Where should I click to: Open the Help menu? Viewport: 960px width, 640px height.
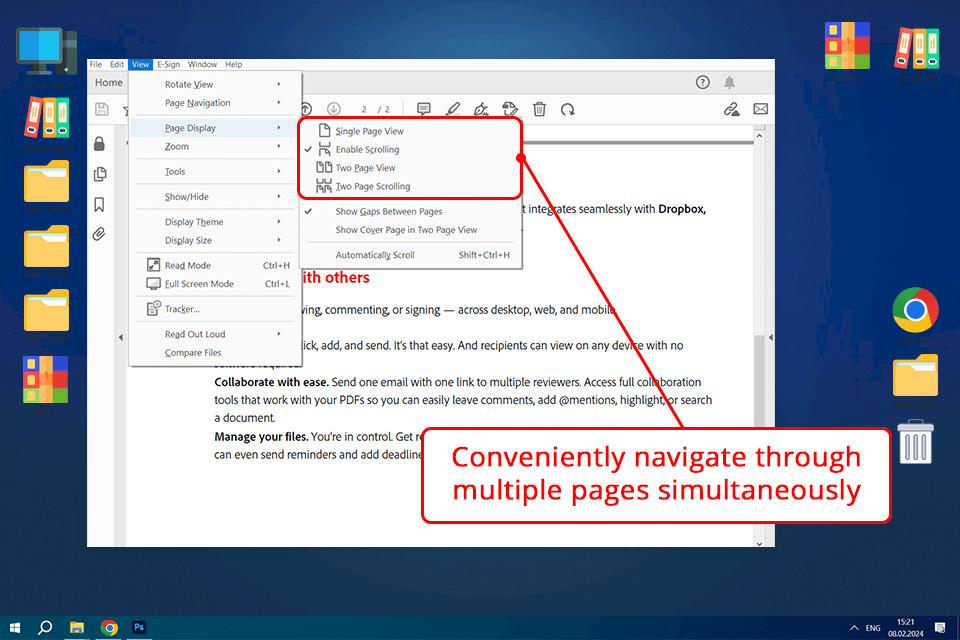[233, 64]
